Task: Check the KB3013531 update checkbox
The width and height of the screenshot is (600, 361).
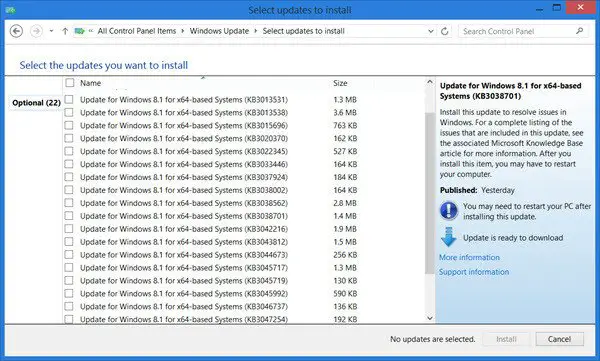Action: point(69,100)
